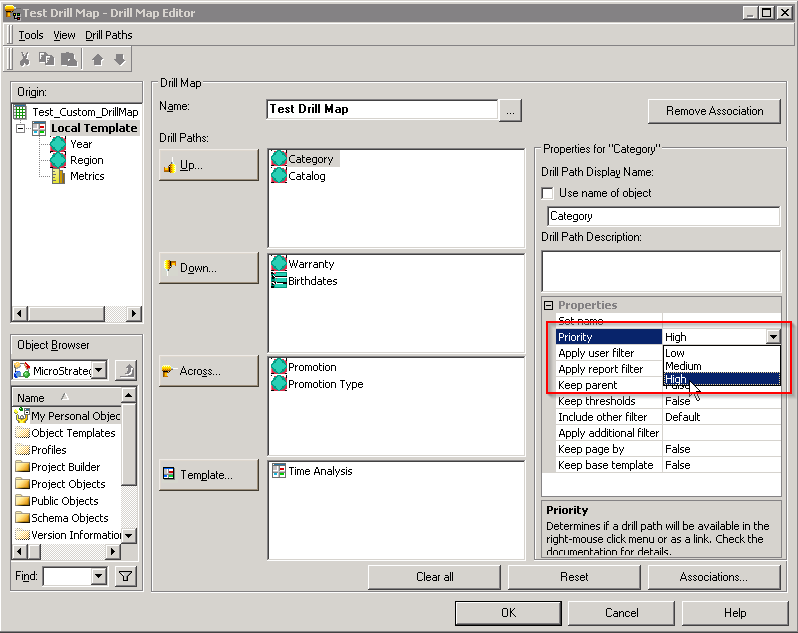Click the Cut toolbar icon
This screenshot has height=633, width=798.
point(25,60)
